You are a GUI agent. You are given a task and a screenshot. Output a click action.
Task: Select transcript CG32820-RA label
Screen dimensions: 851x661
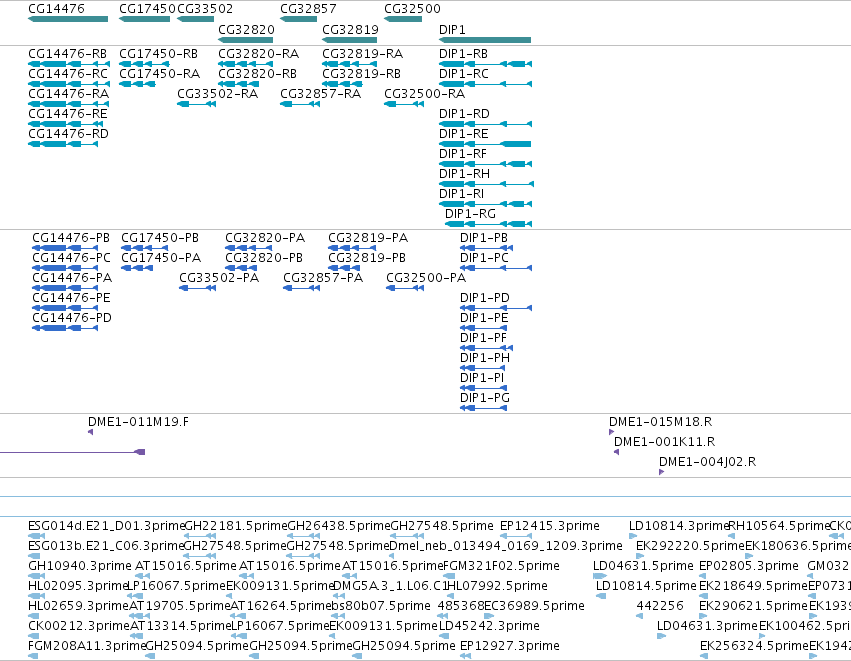pos(258,54)
